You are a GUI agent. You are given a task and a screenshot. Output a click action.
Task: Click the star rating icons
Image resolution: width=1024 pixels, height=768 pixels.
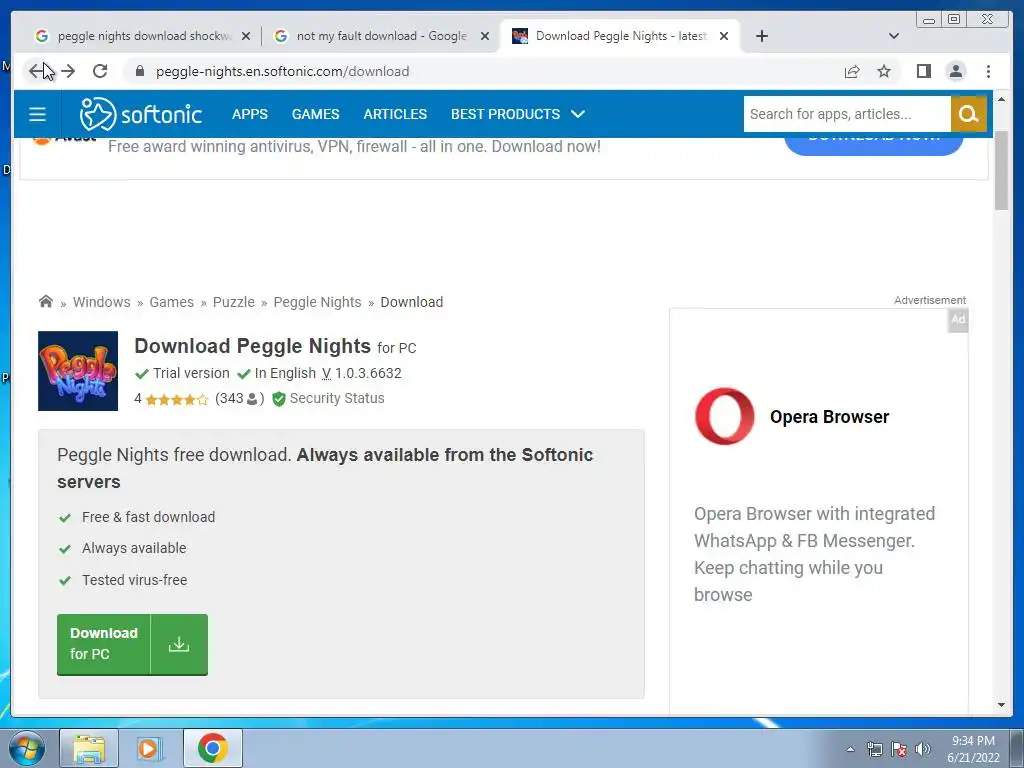point(176,399)
